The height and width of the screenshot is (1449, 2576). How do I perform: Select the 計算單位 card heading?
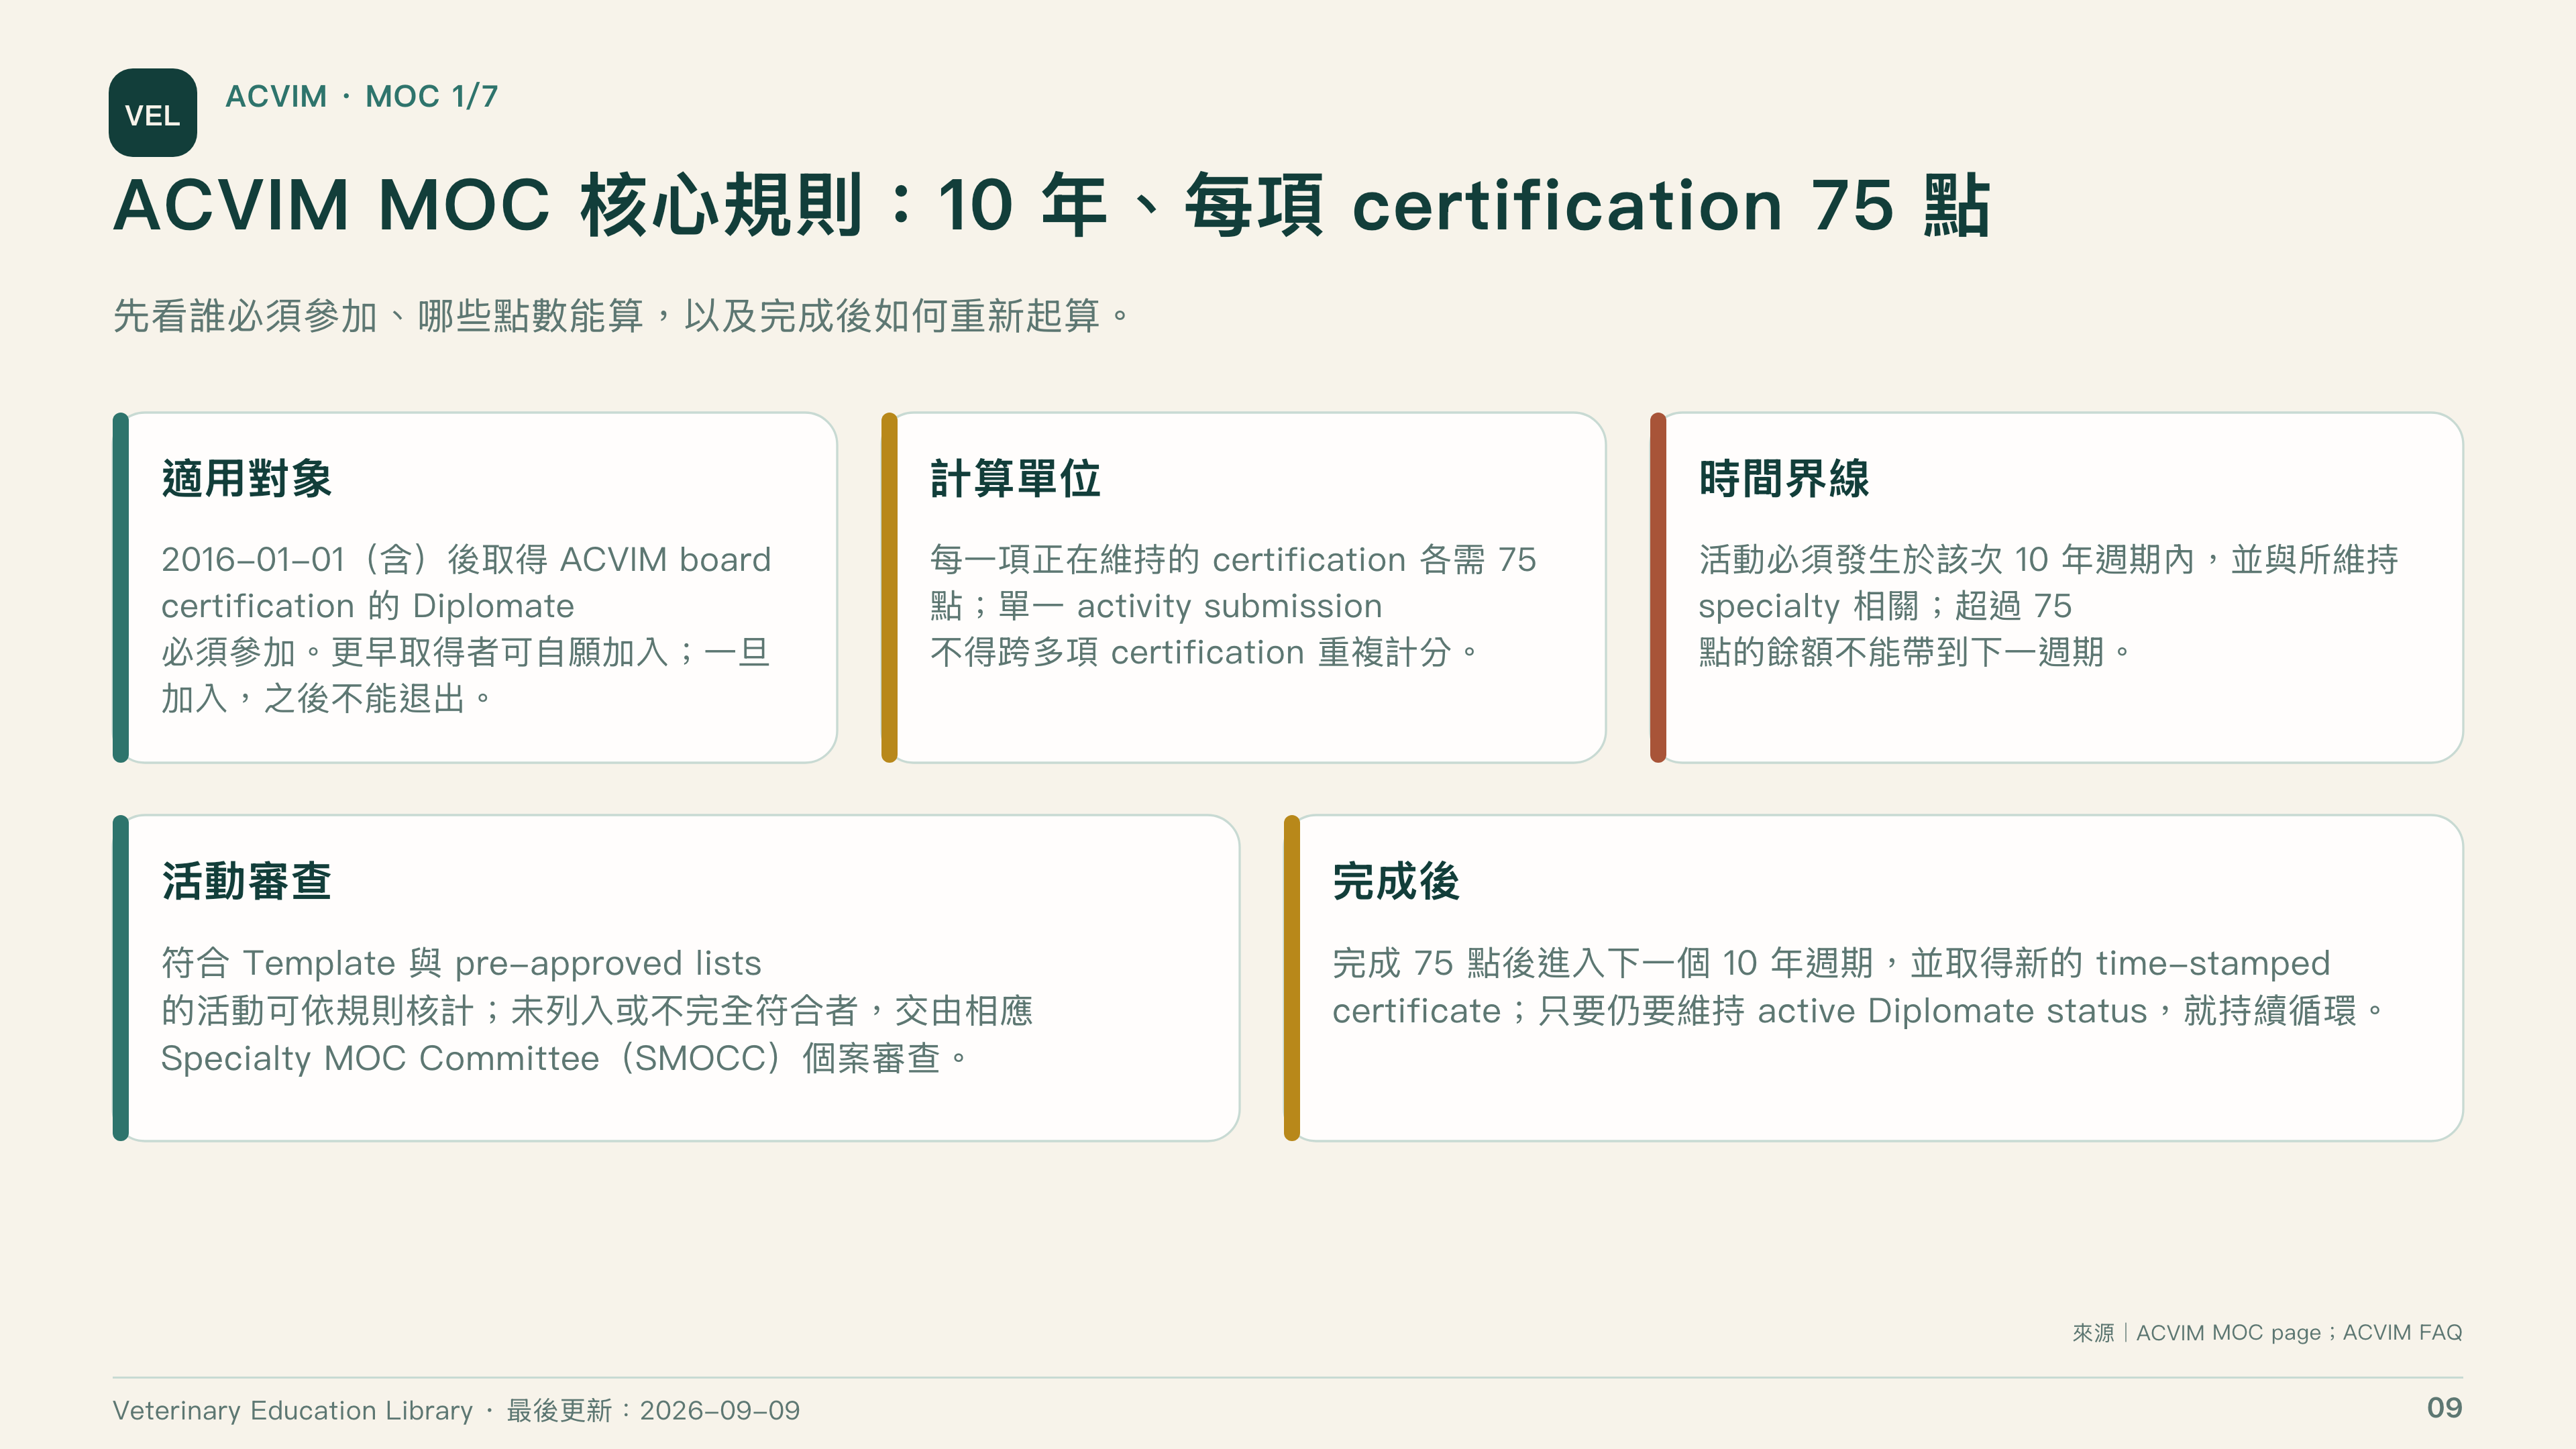click(x=1015, y=478)
